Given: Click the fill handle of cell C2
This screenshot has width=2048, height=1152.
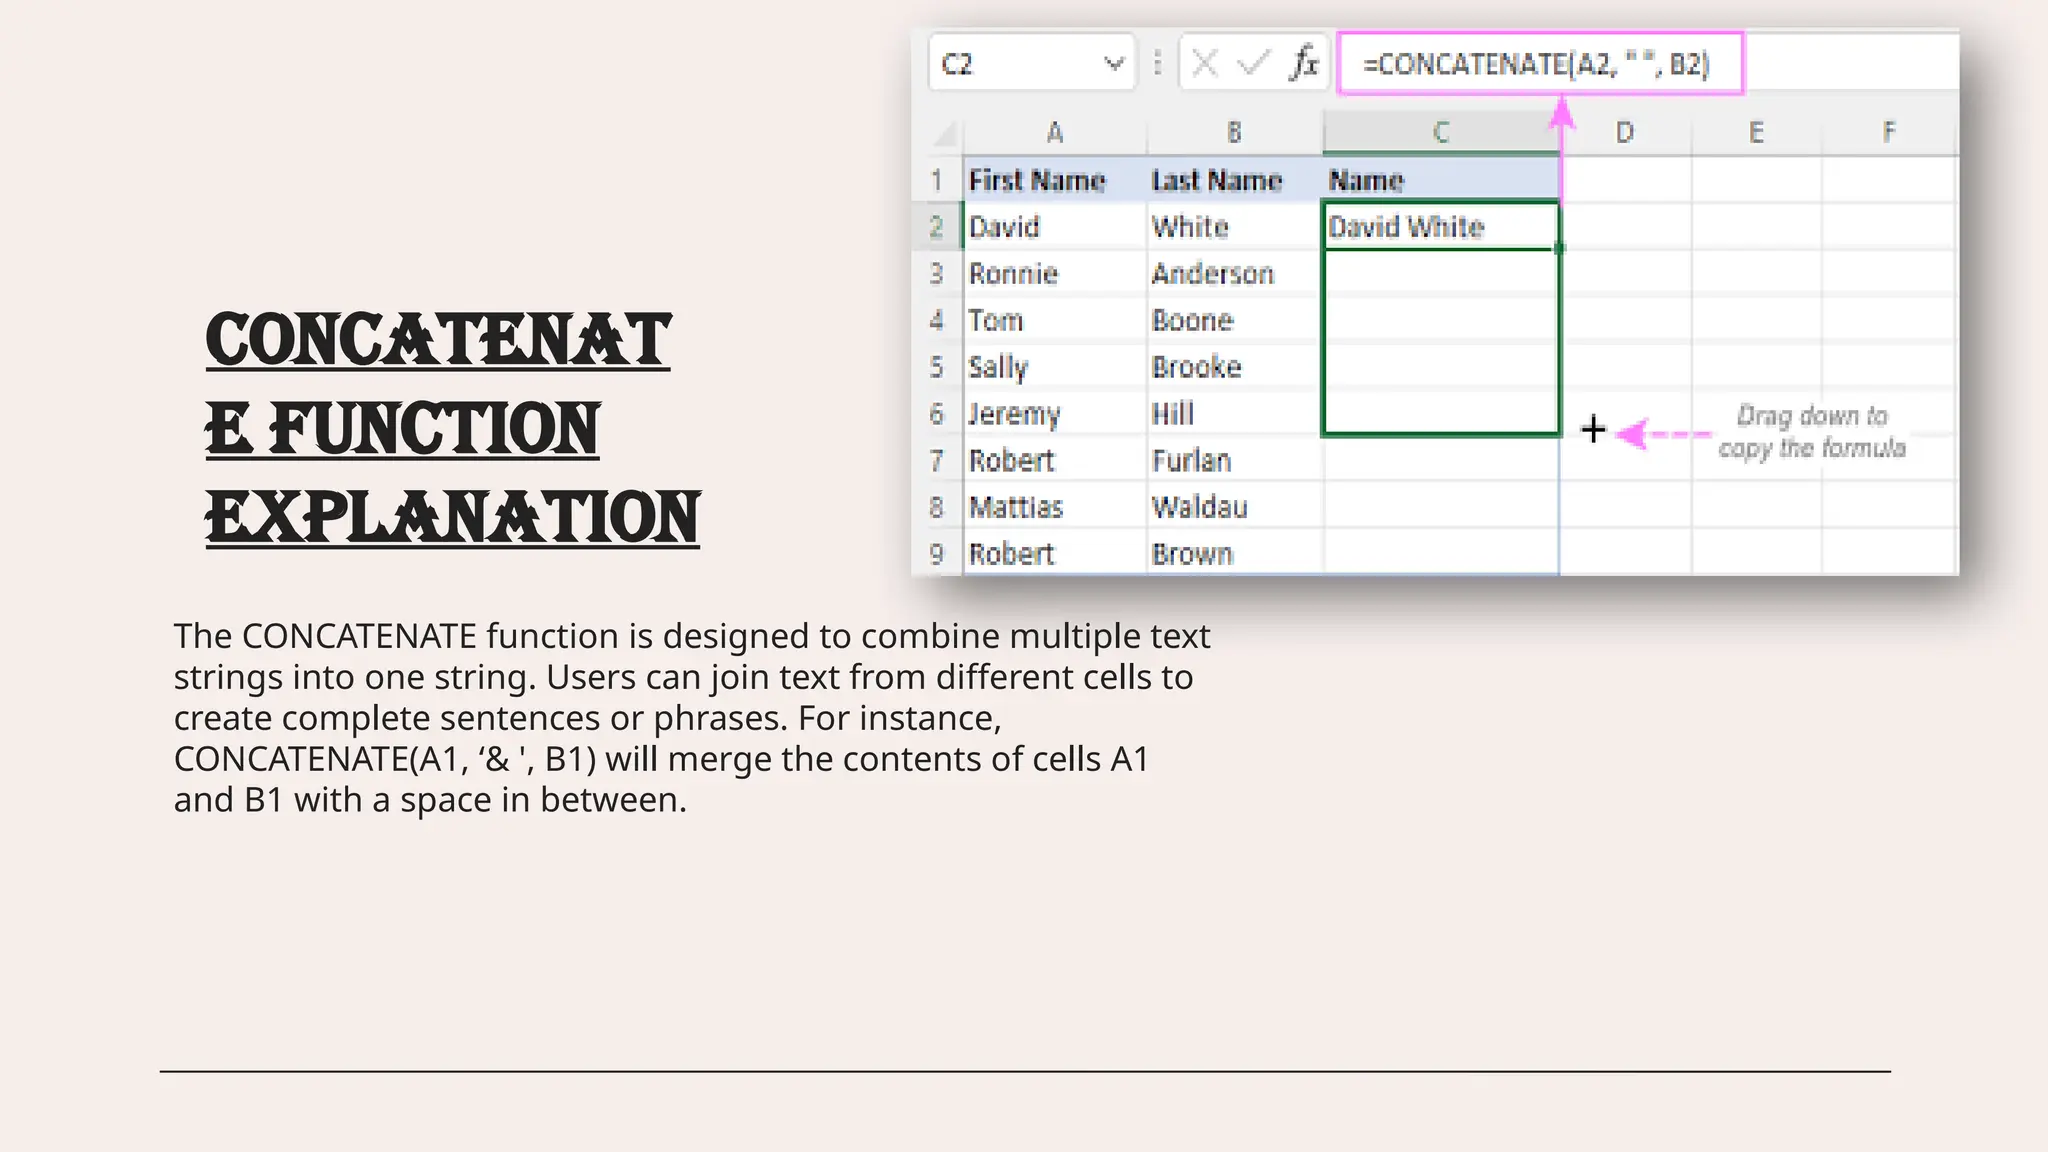Looking at the screenshot, I should [x=1560, y=248].
